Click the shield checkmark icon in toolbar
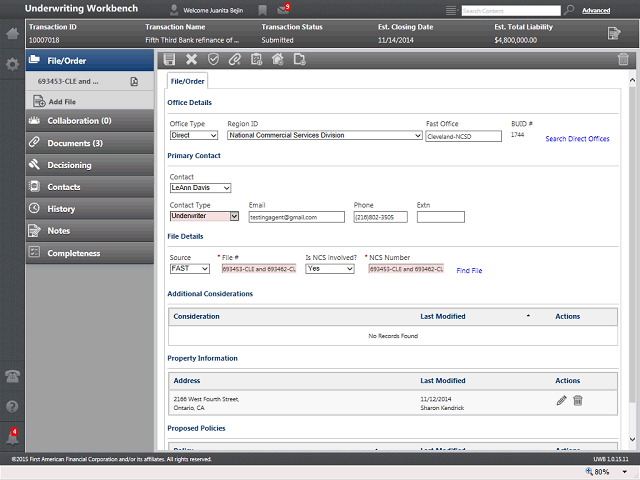Image resolution: width=640 pixels, height=480 pixels. coord(213,60)
